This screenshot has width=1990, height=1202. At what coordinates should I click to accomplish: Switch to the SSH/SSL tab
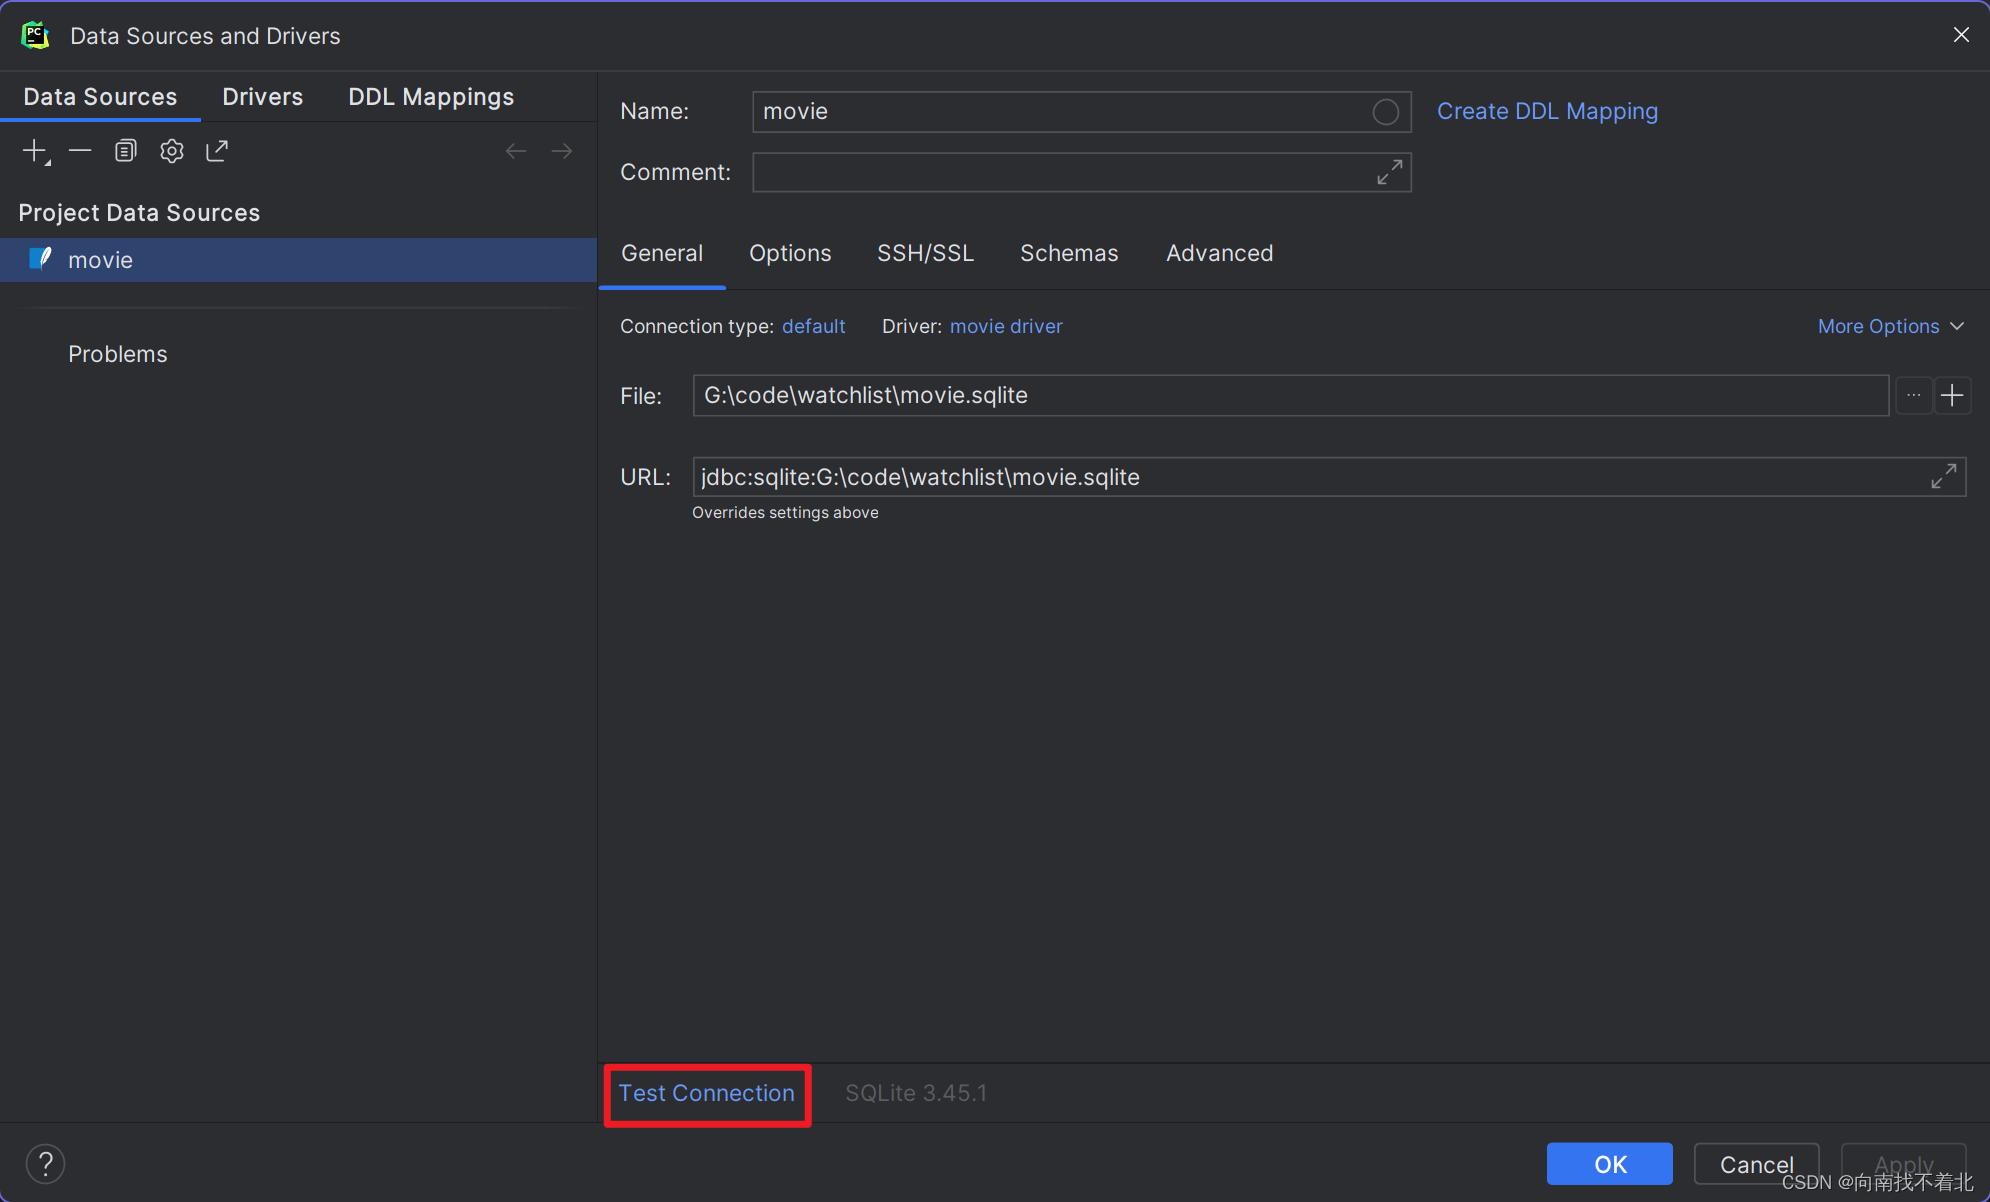pos(925,253)
